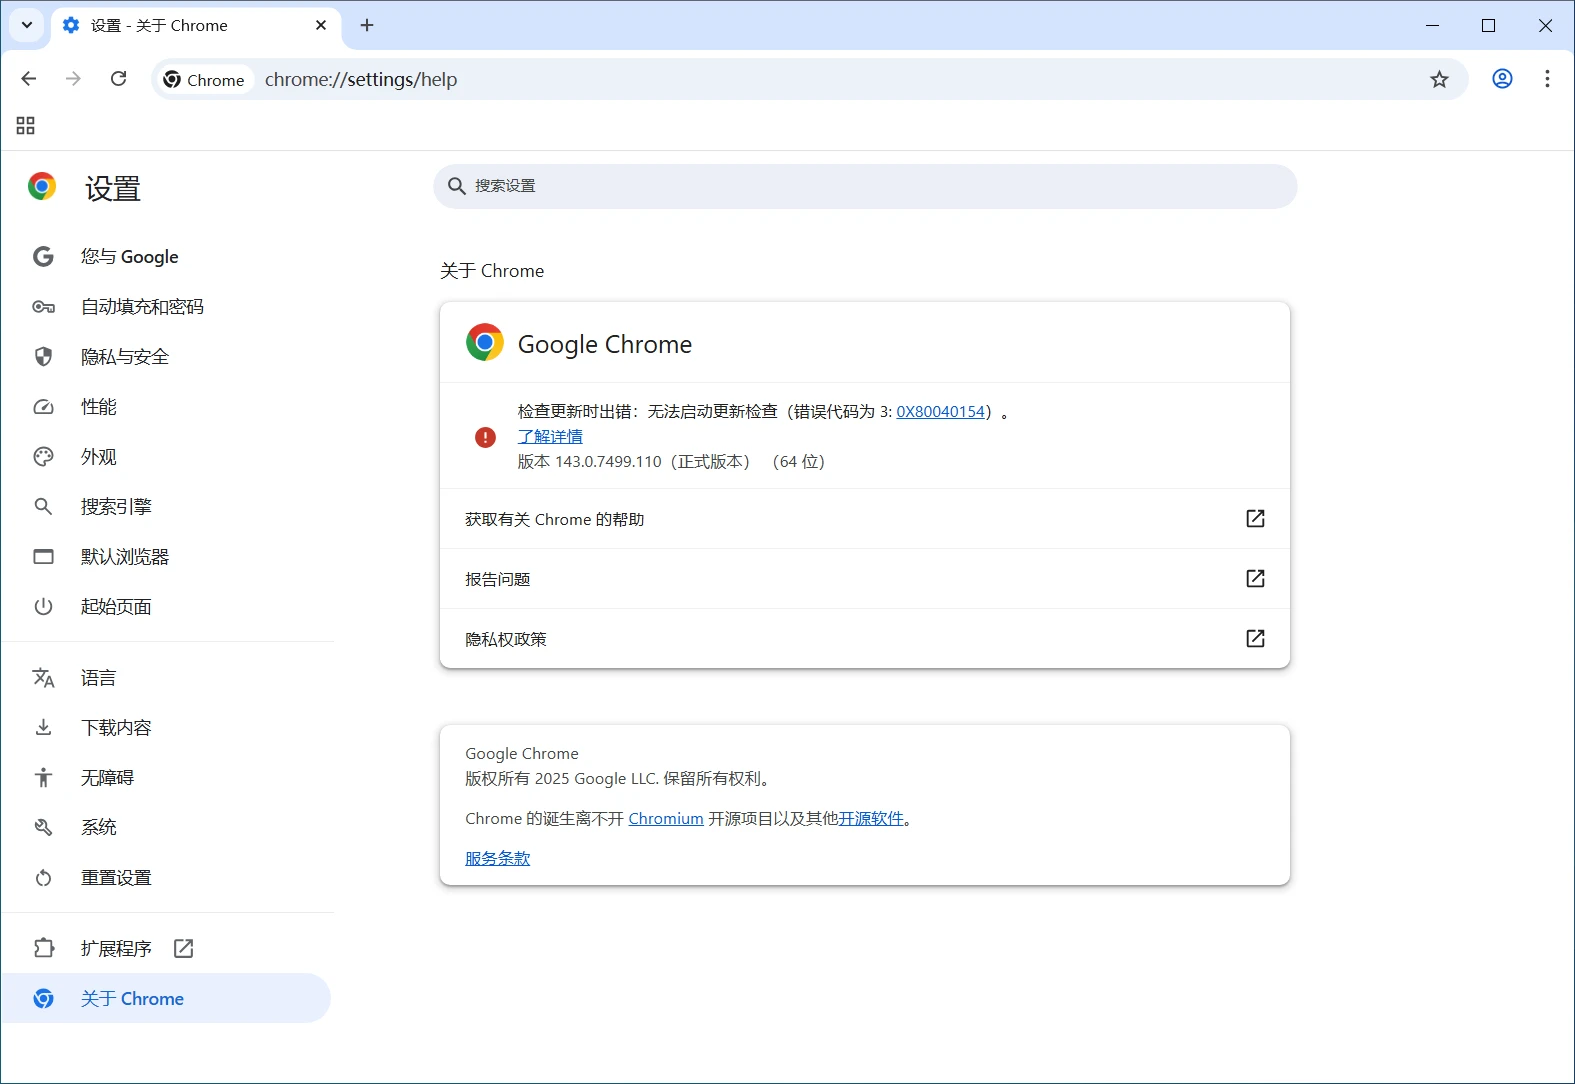Open the profile avatar icon
1575x1084 pixels.
[1502, 79]
